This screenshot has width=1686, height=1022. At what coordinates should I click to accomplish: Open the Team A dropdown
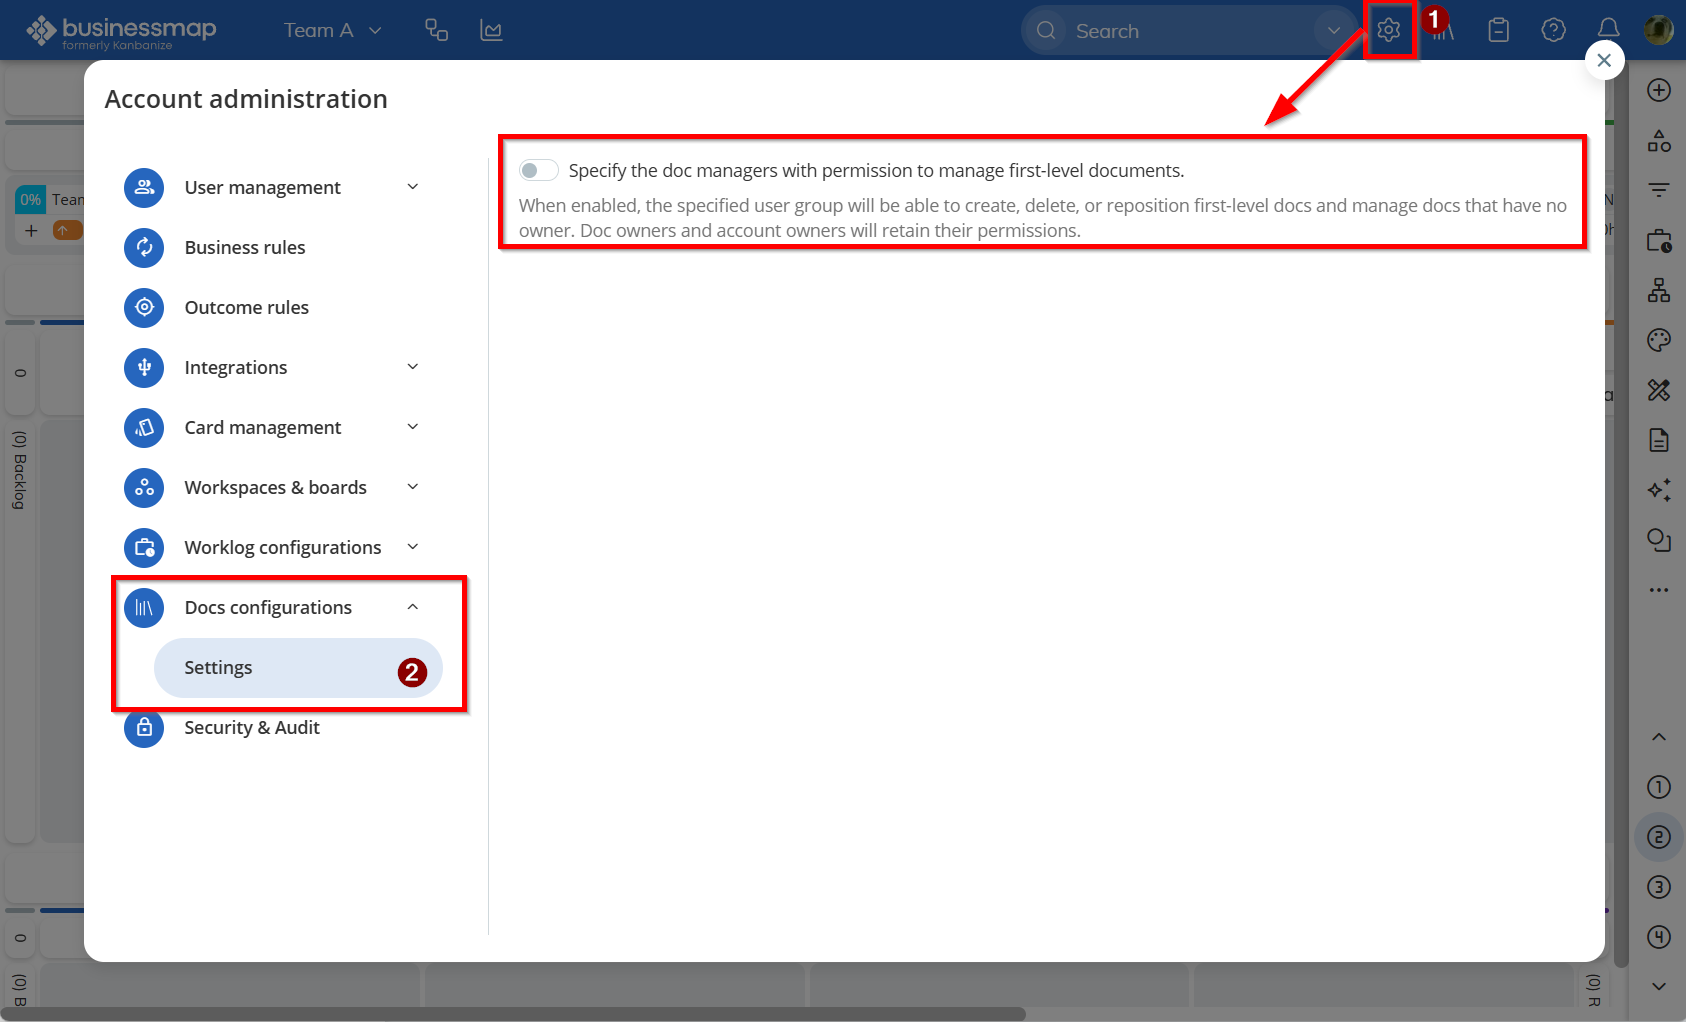pyautogui.click(x=332, y=31)
